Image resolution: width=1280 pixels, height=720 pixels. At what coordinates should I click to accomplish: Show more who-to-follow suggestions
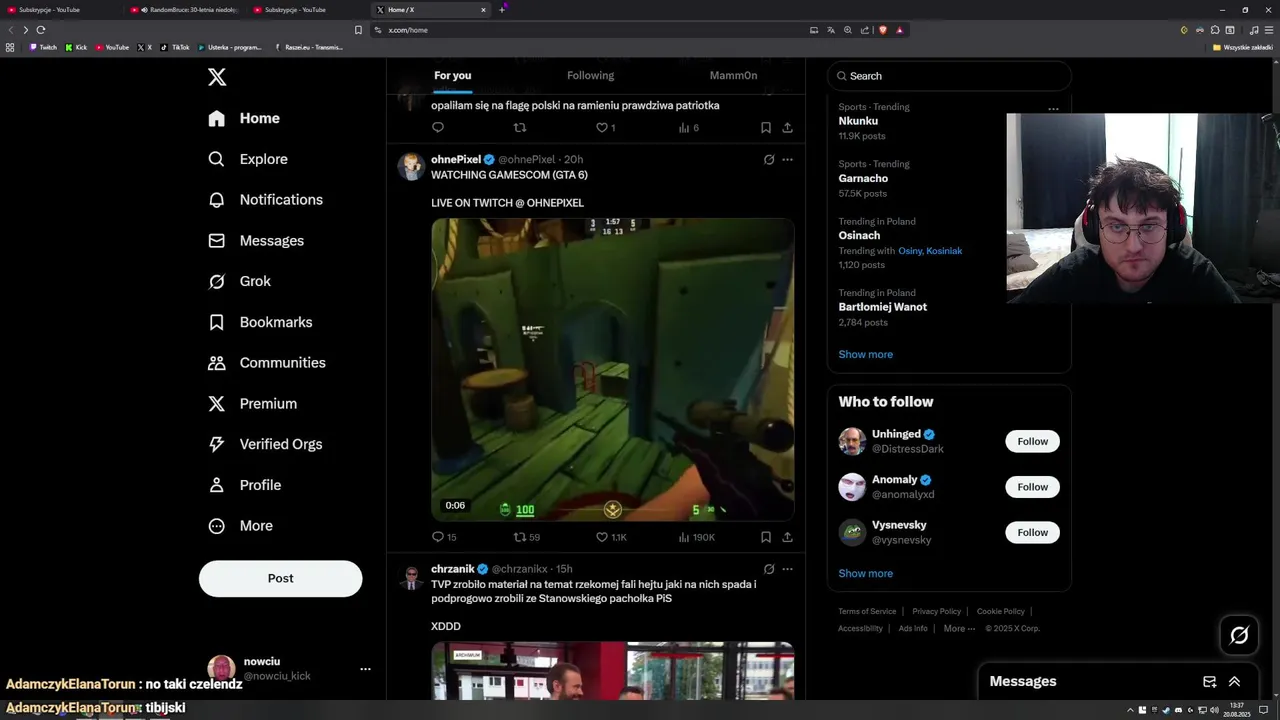click(x=866, y=573)
